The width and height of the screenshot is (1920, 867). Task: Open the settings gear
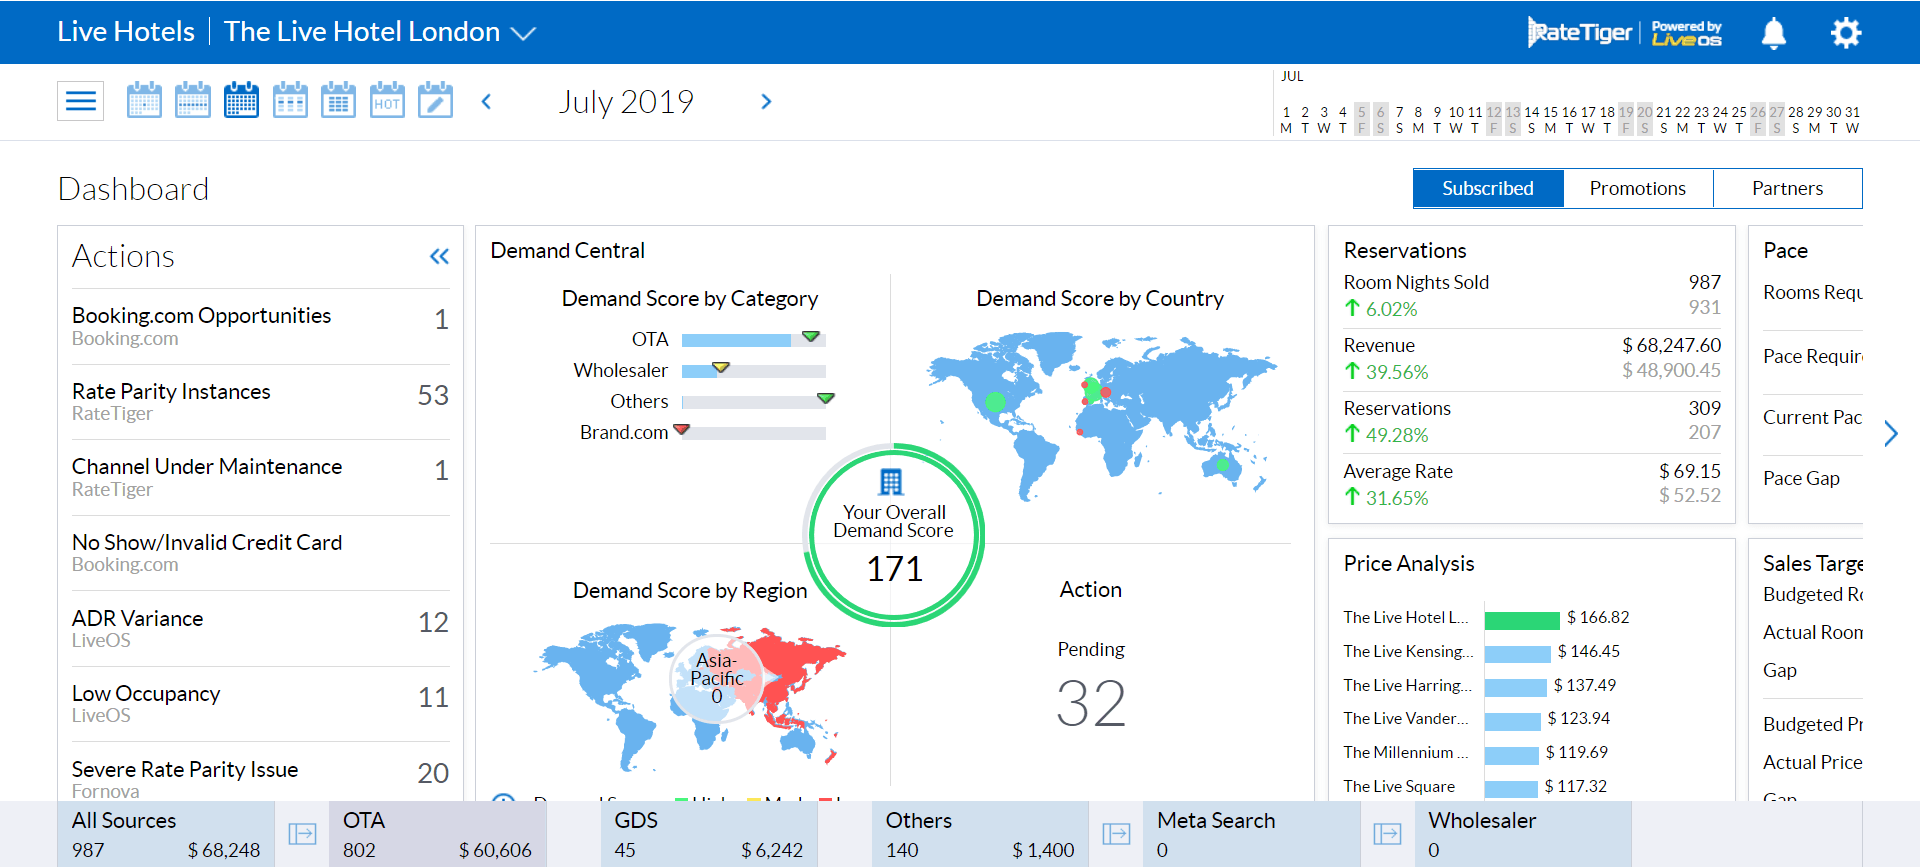click(x=1845, y=33)
